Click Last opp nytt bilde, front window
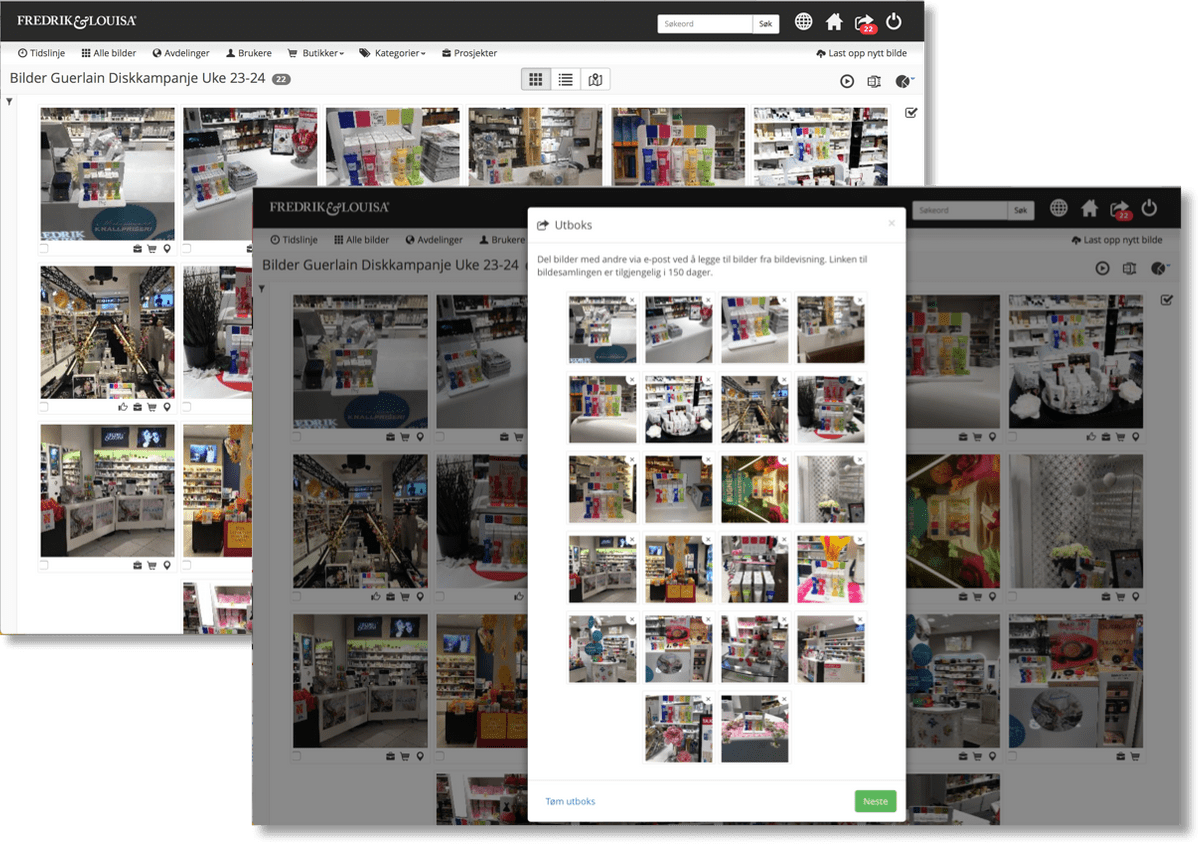Screen dimensions: 1200x844 pyautogui.click(x=1116, y=240)
